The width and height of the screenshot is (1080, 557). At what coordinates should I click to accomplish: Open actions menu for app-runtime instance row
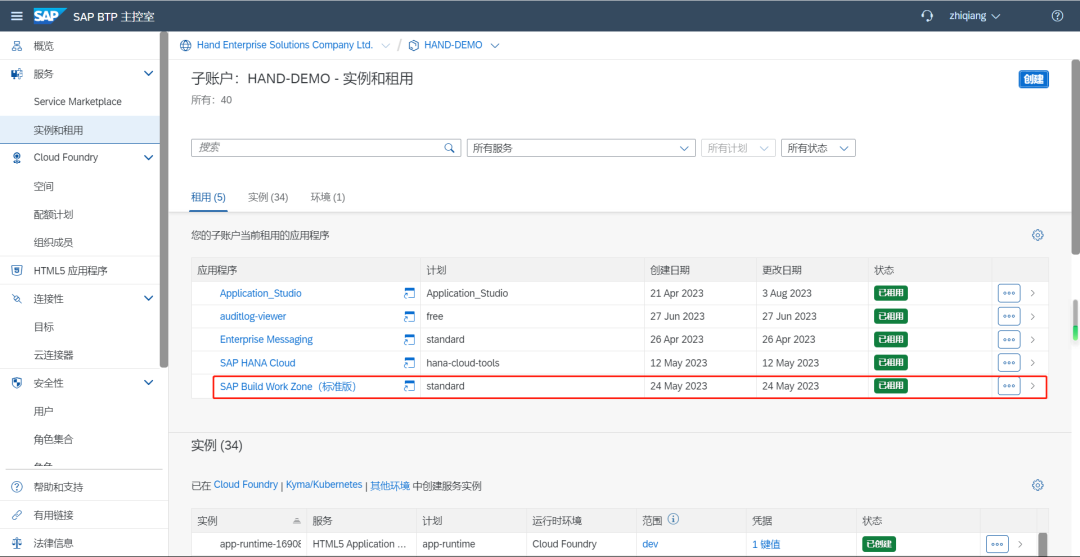[x=997, y=544]
